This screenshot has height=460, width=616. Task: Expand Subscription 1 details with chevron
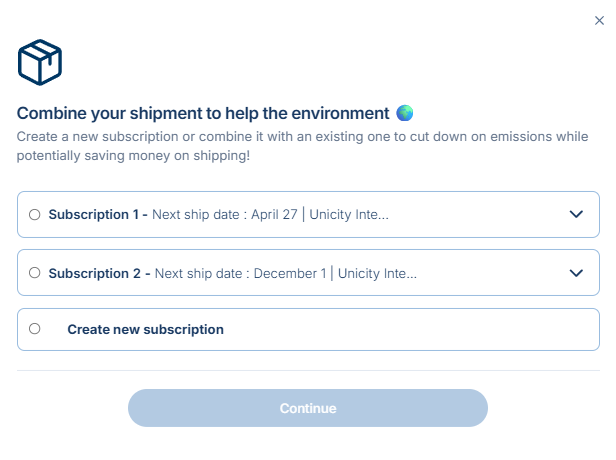576,214
